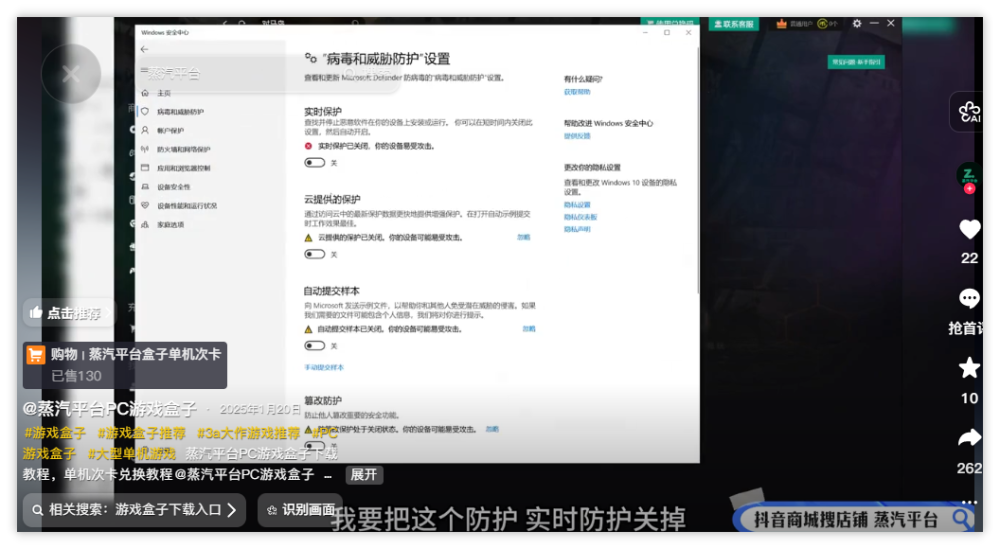The height and width of the screenshot is (549, 1000).
Task: Toggle the 自动提交样本 switch
Action: [314, 346]
